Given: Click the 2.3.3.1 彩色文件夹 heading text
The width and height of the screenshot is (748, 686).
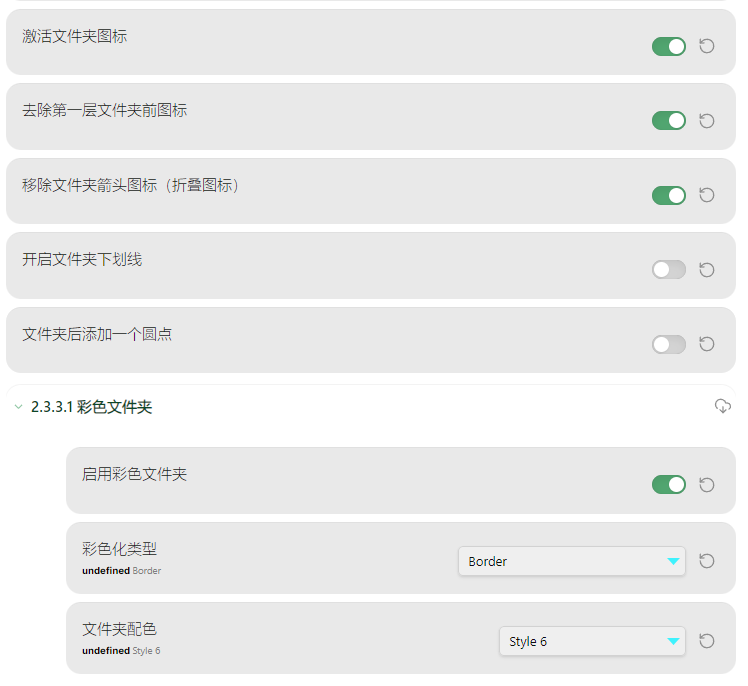Looking at the screenshot, I should point(91,407).
